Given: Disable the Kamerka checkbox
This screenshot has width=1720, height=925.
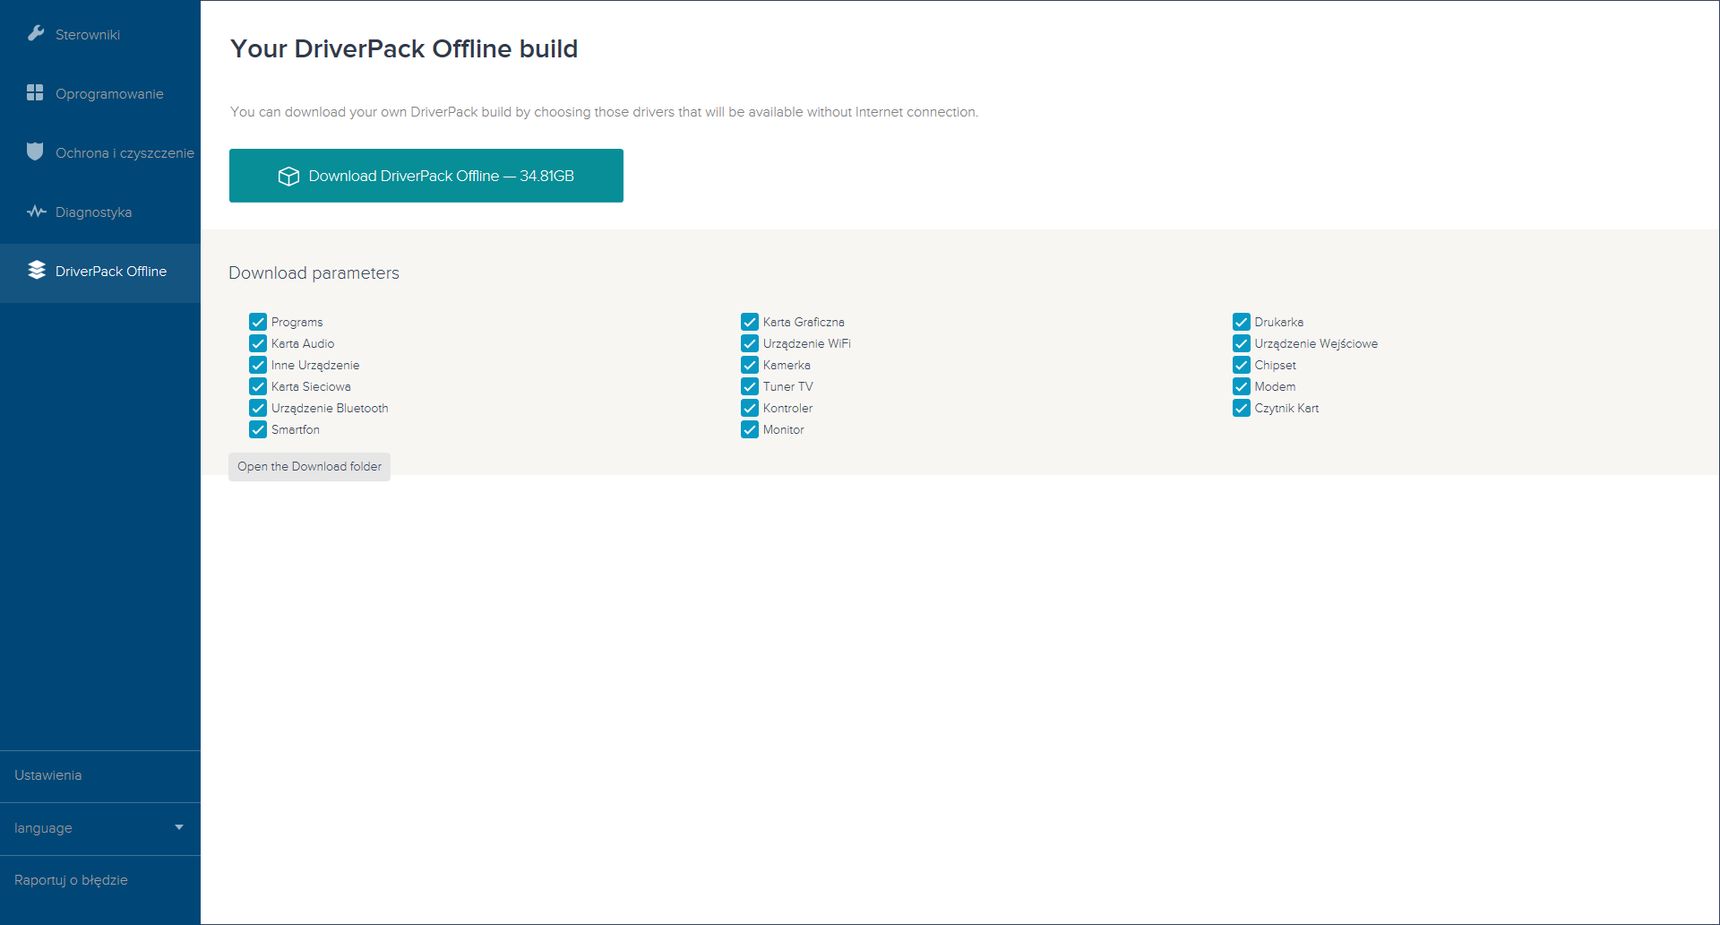Looking at the screenshot, I should 750,365.
